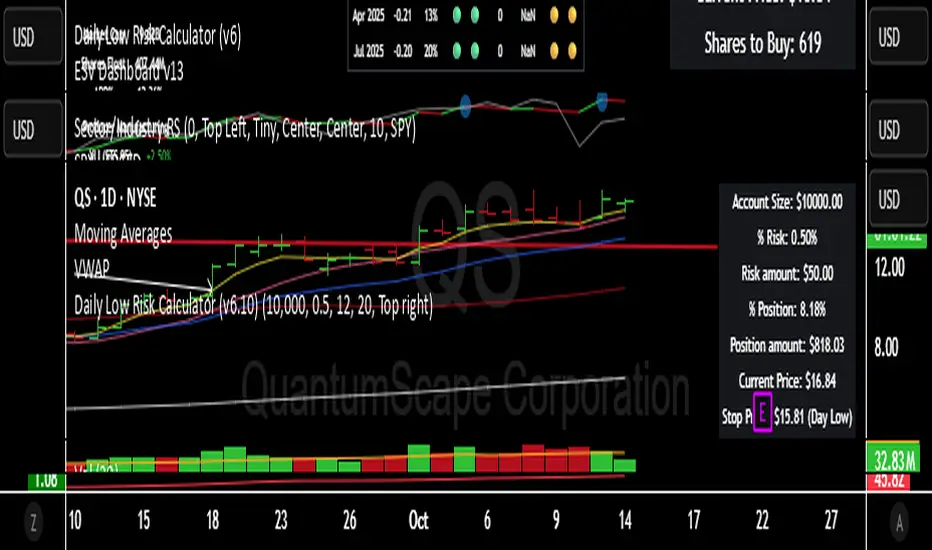Click date 22 on the time axis
The height and width of the screenshot is (550, 932).
click(x=762, y=521)
